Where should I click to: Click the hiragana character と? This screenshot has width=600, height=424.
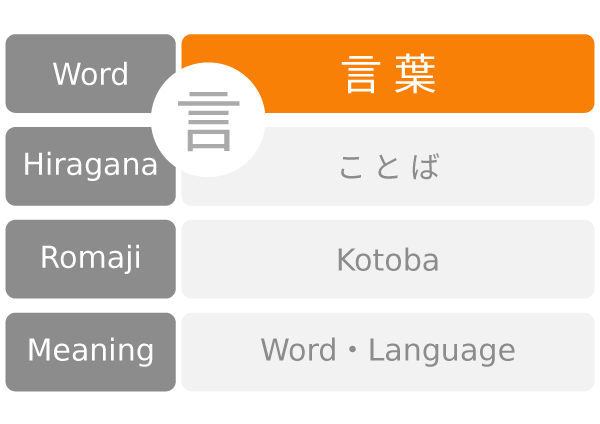tap(388, 167)
